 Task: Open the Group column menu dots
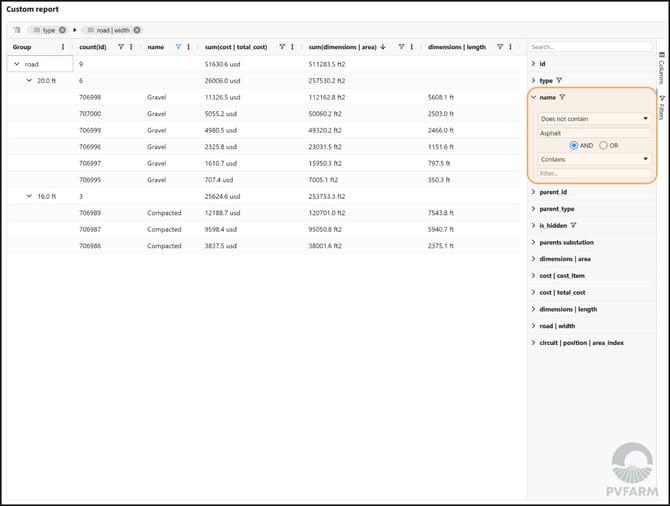click(x=63, y=47)
